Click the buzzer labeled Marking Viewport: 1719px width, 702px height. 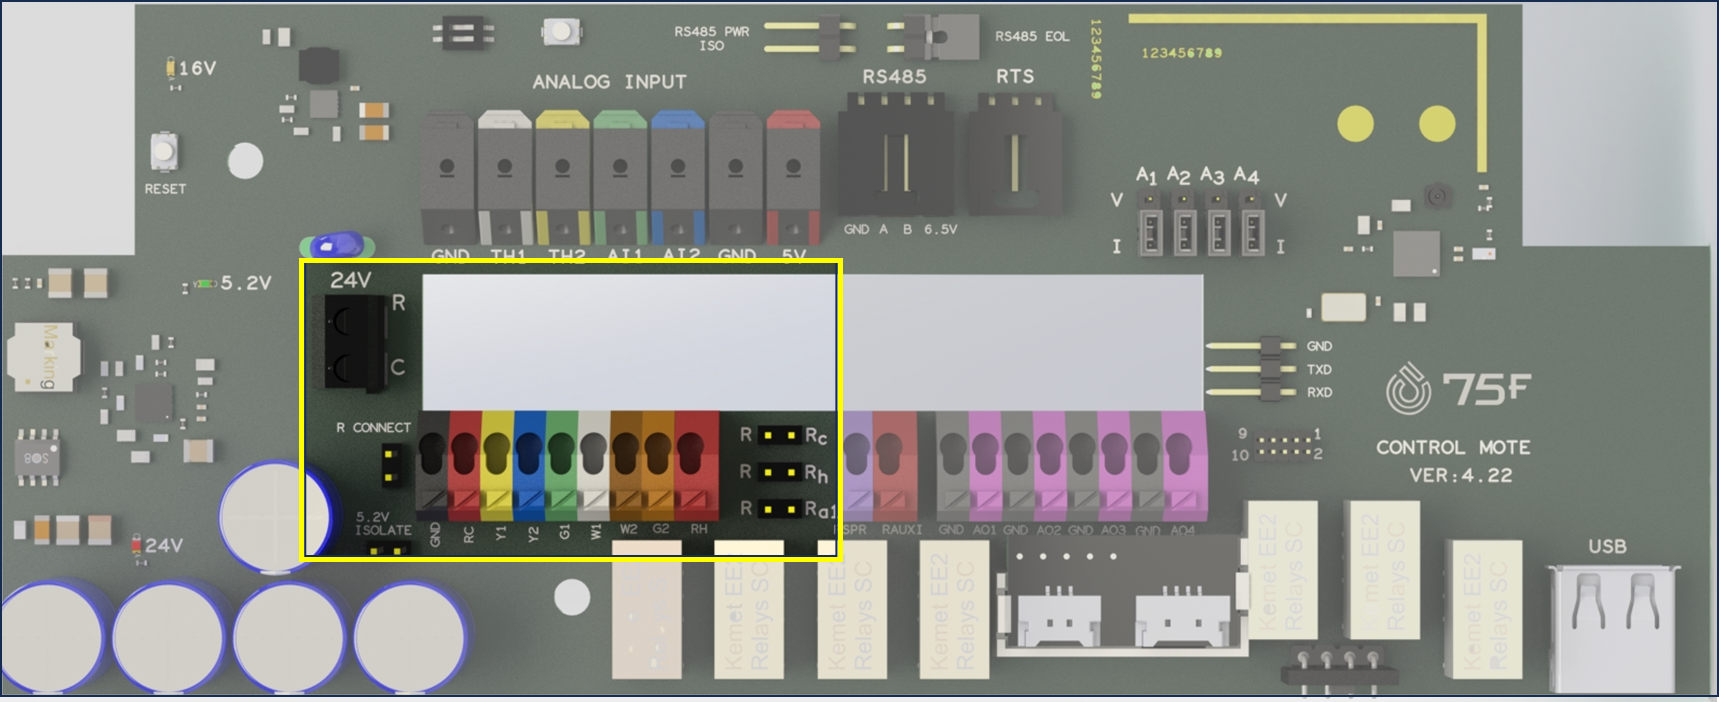click(x=43, y=356)
